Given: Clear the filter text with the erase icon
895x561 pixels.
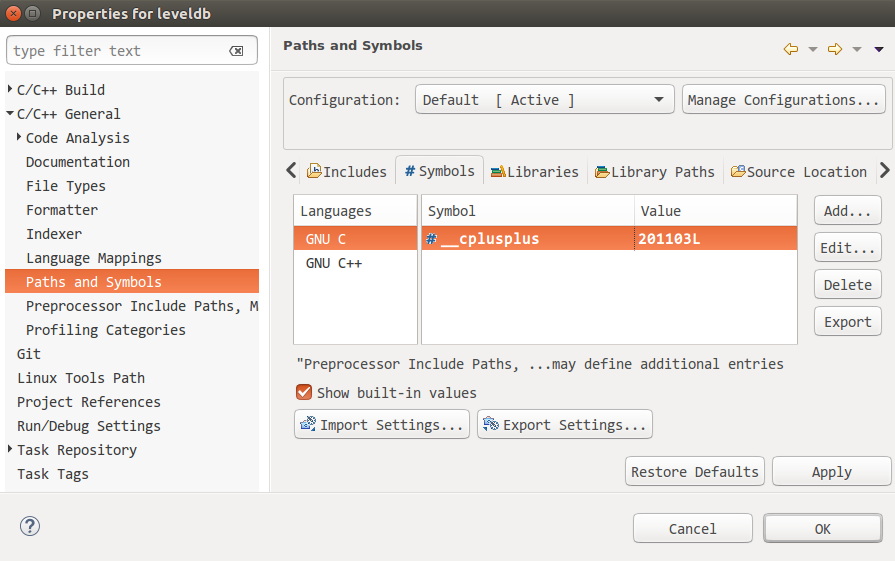Looking at the screenshot, I should (236, 51).
